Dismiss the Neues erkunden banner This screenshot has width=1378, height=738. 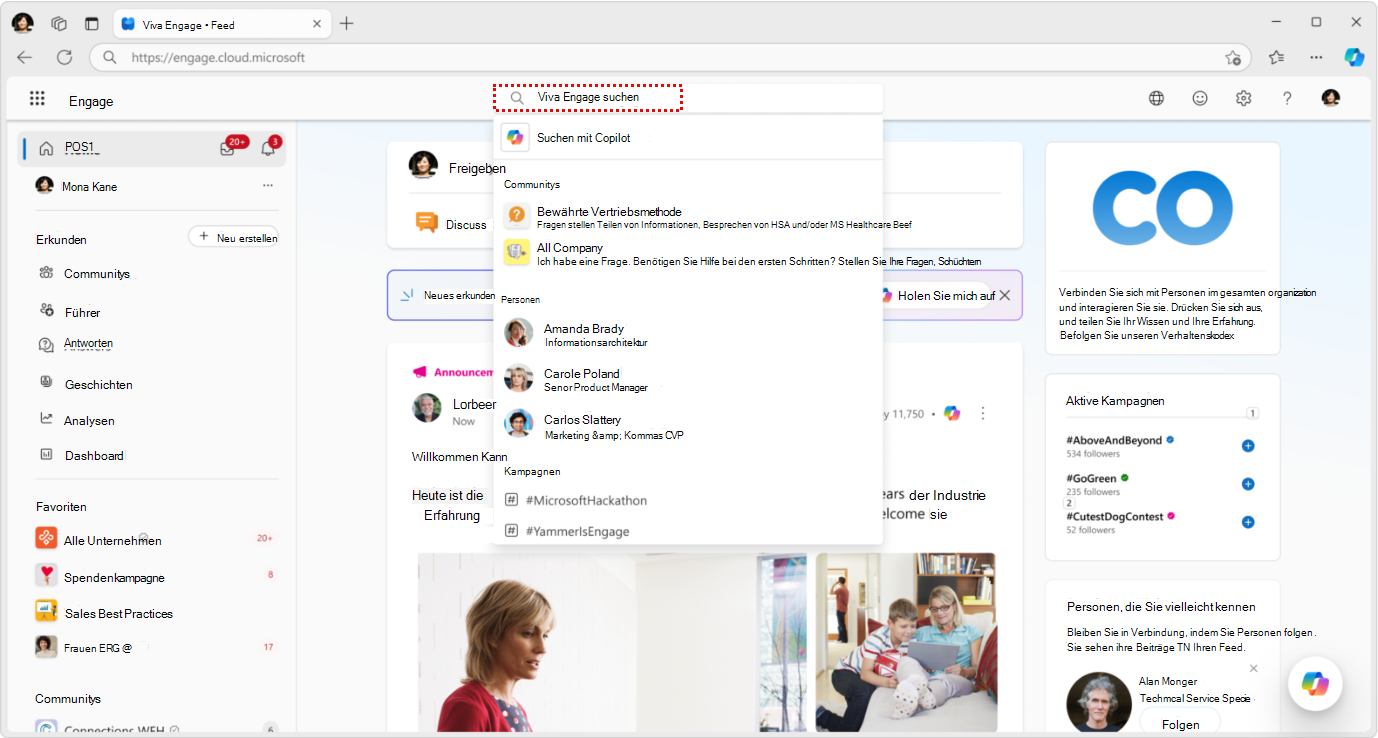pos(1005,295)
